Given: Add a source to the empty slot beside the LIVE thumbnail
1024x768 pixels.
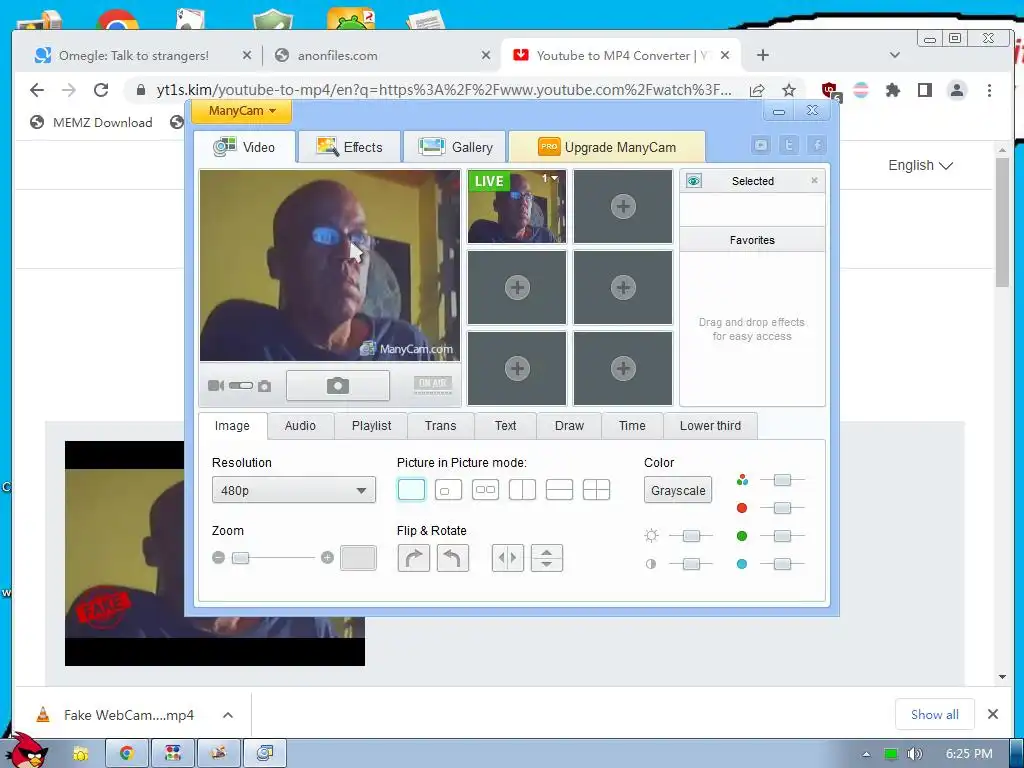Looking at the screenshot, I should point(623,207).
